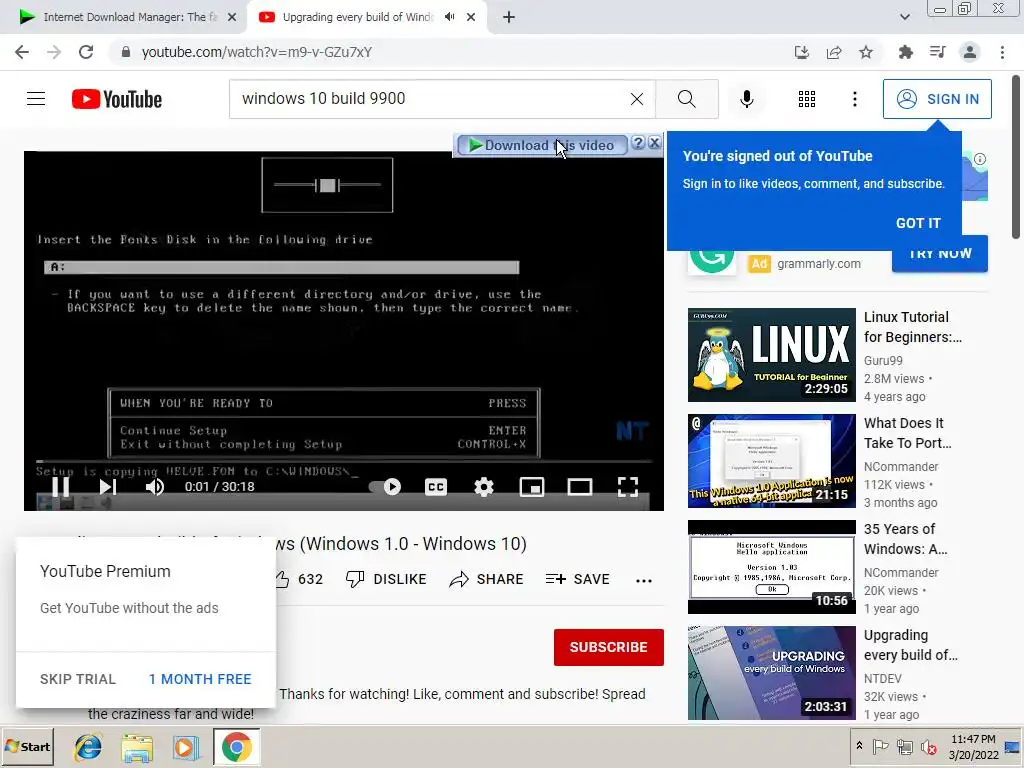Dismiss signed-out notice with GOT IT
Viewport: 1024px width, 768px height.
[x=918, y=223]
